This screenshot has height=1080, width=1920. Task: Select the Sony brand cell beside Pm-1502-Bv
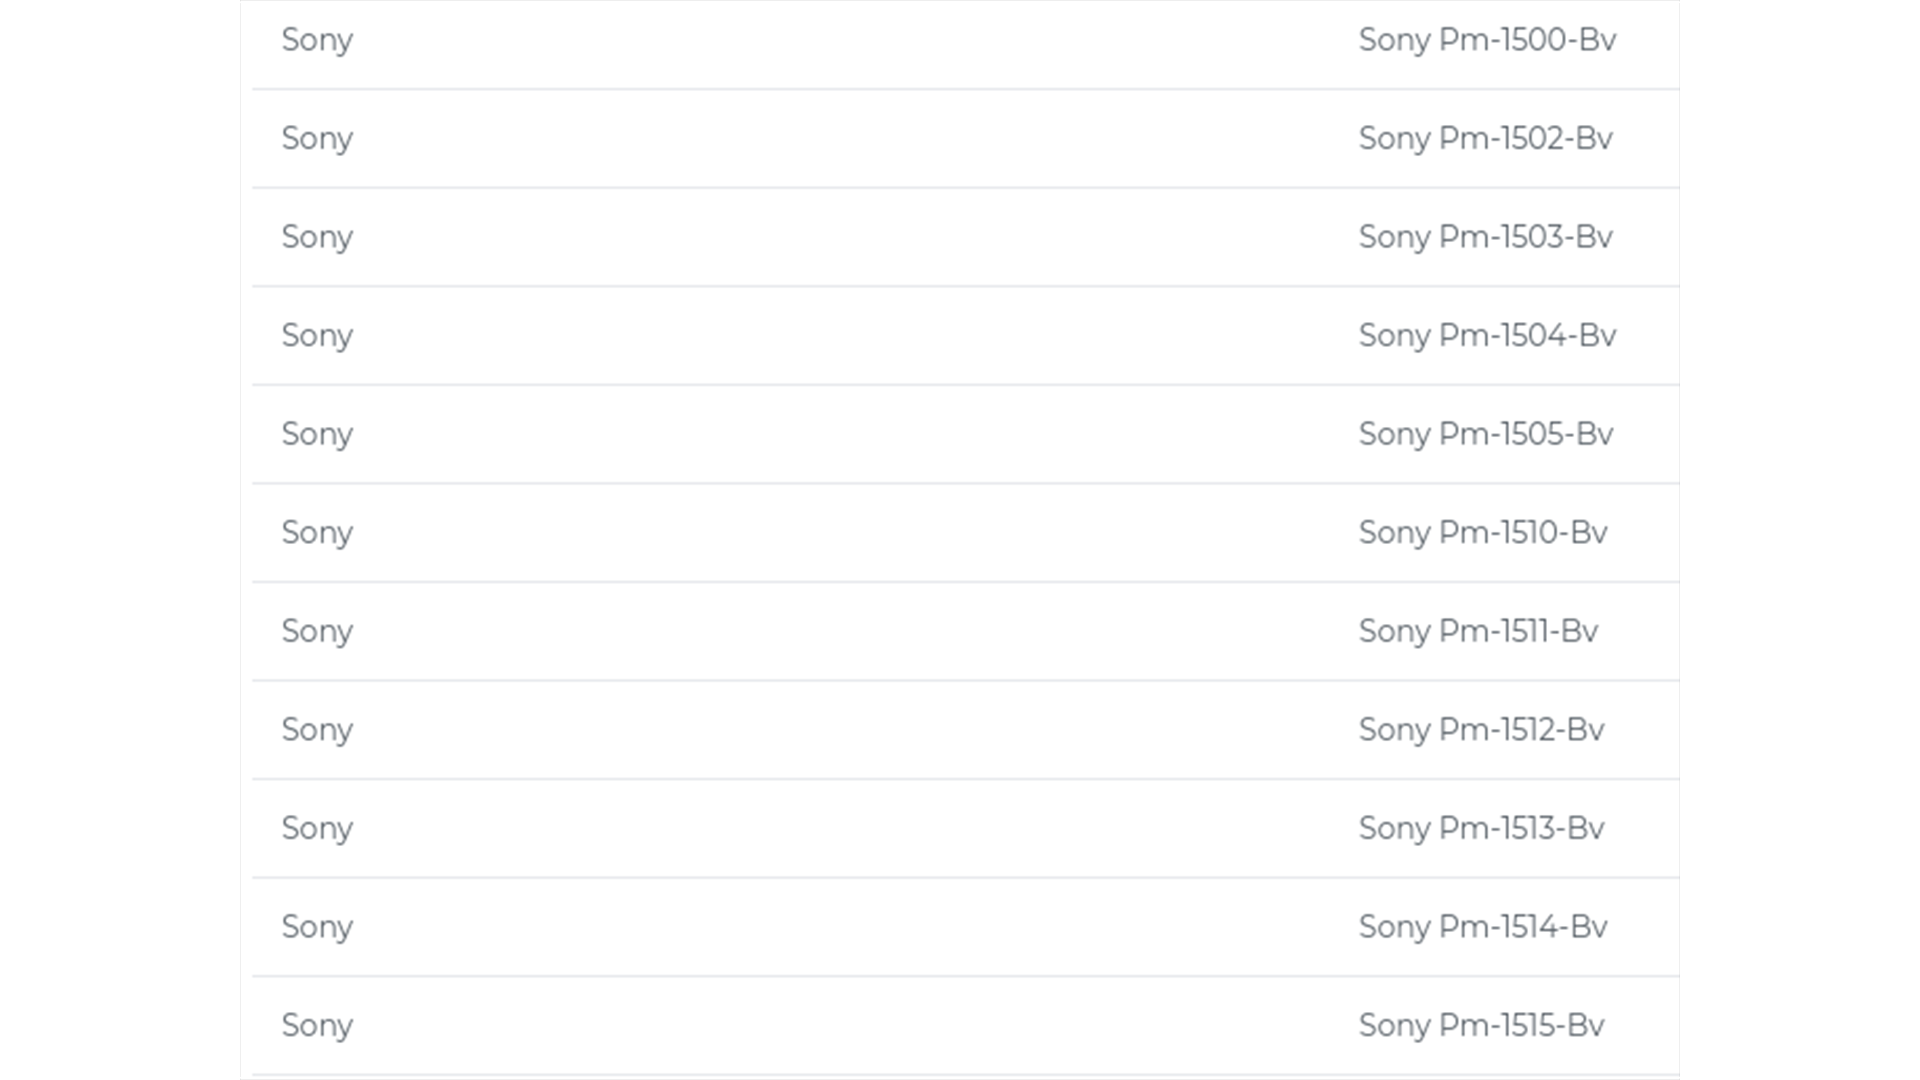(317, 138)
